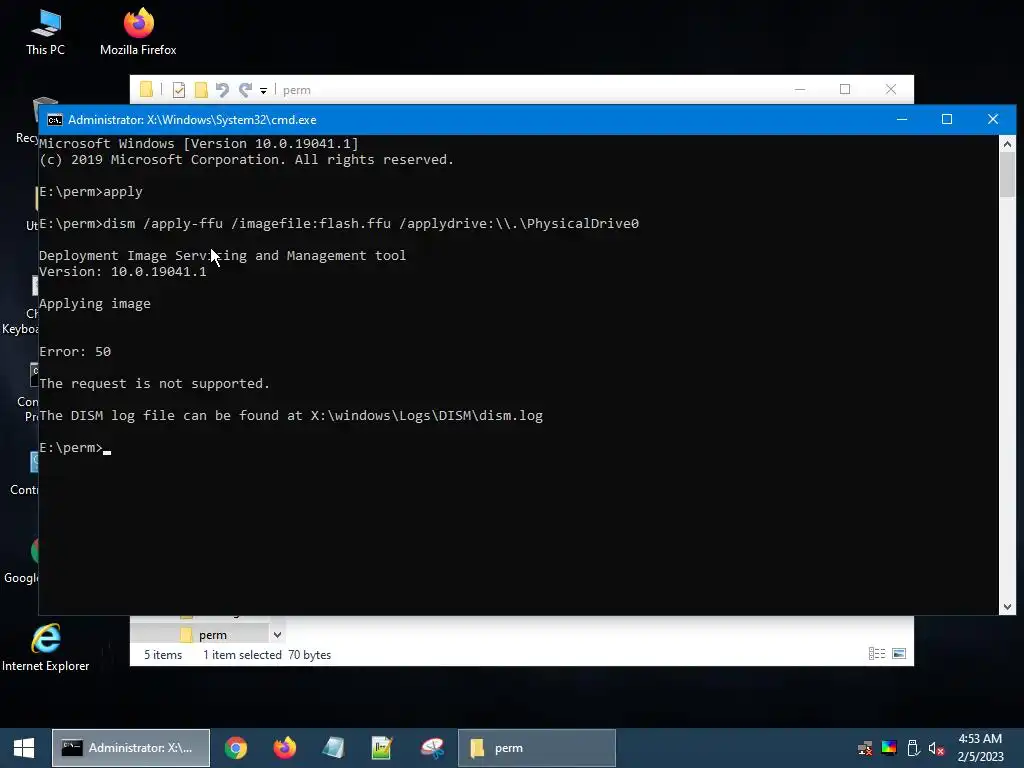
Task: Click navigation pane scroll-down arrow beside perm
Action: tap(277, 635)
